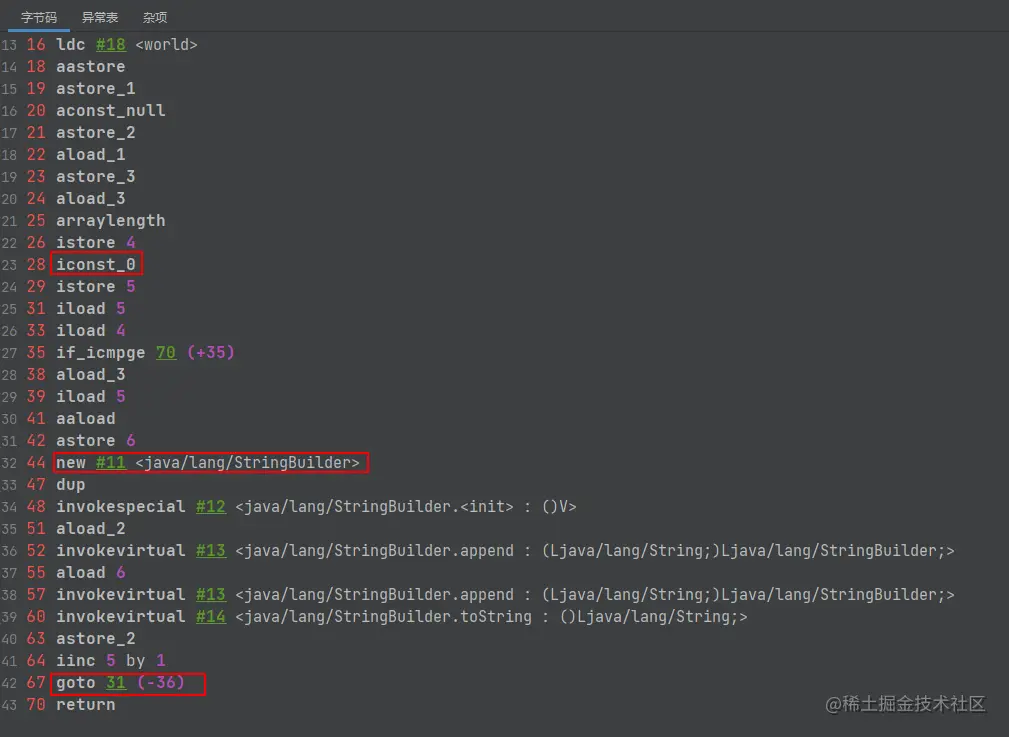The height and width of the screenshot is (737, 1009).
Task: Select the iinc 5 by 1 instruction
Action: pos(110,660)
